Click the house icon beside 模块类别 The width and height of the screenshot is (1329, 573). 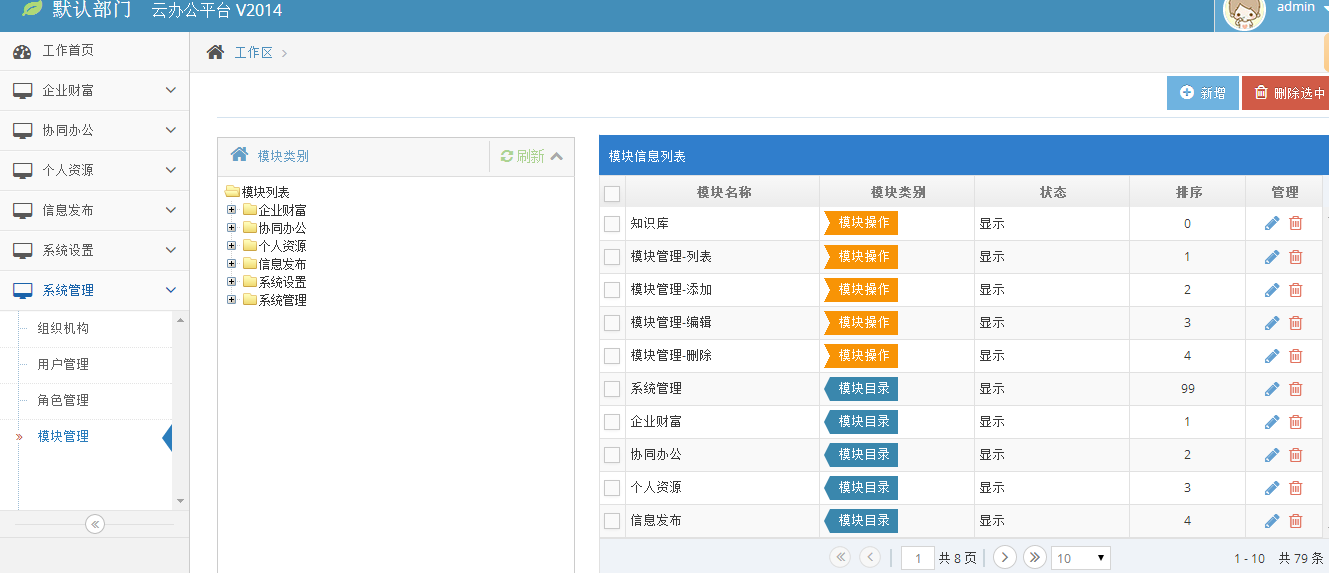point(239,155)
